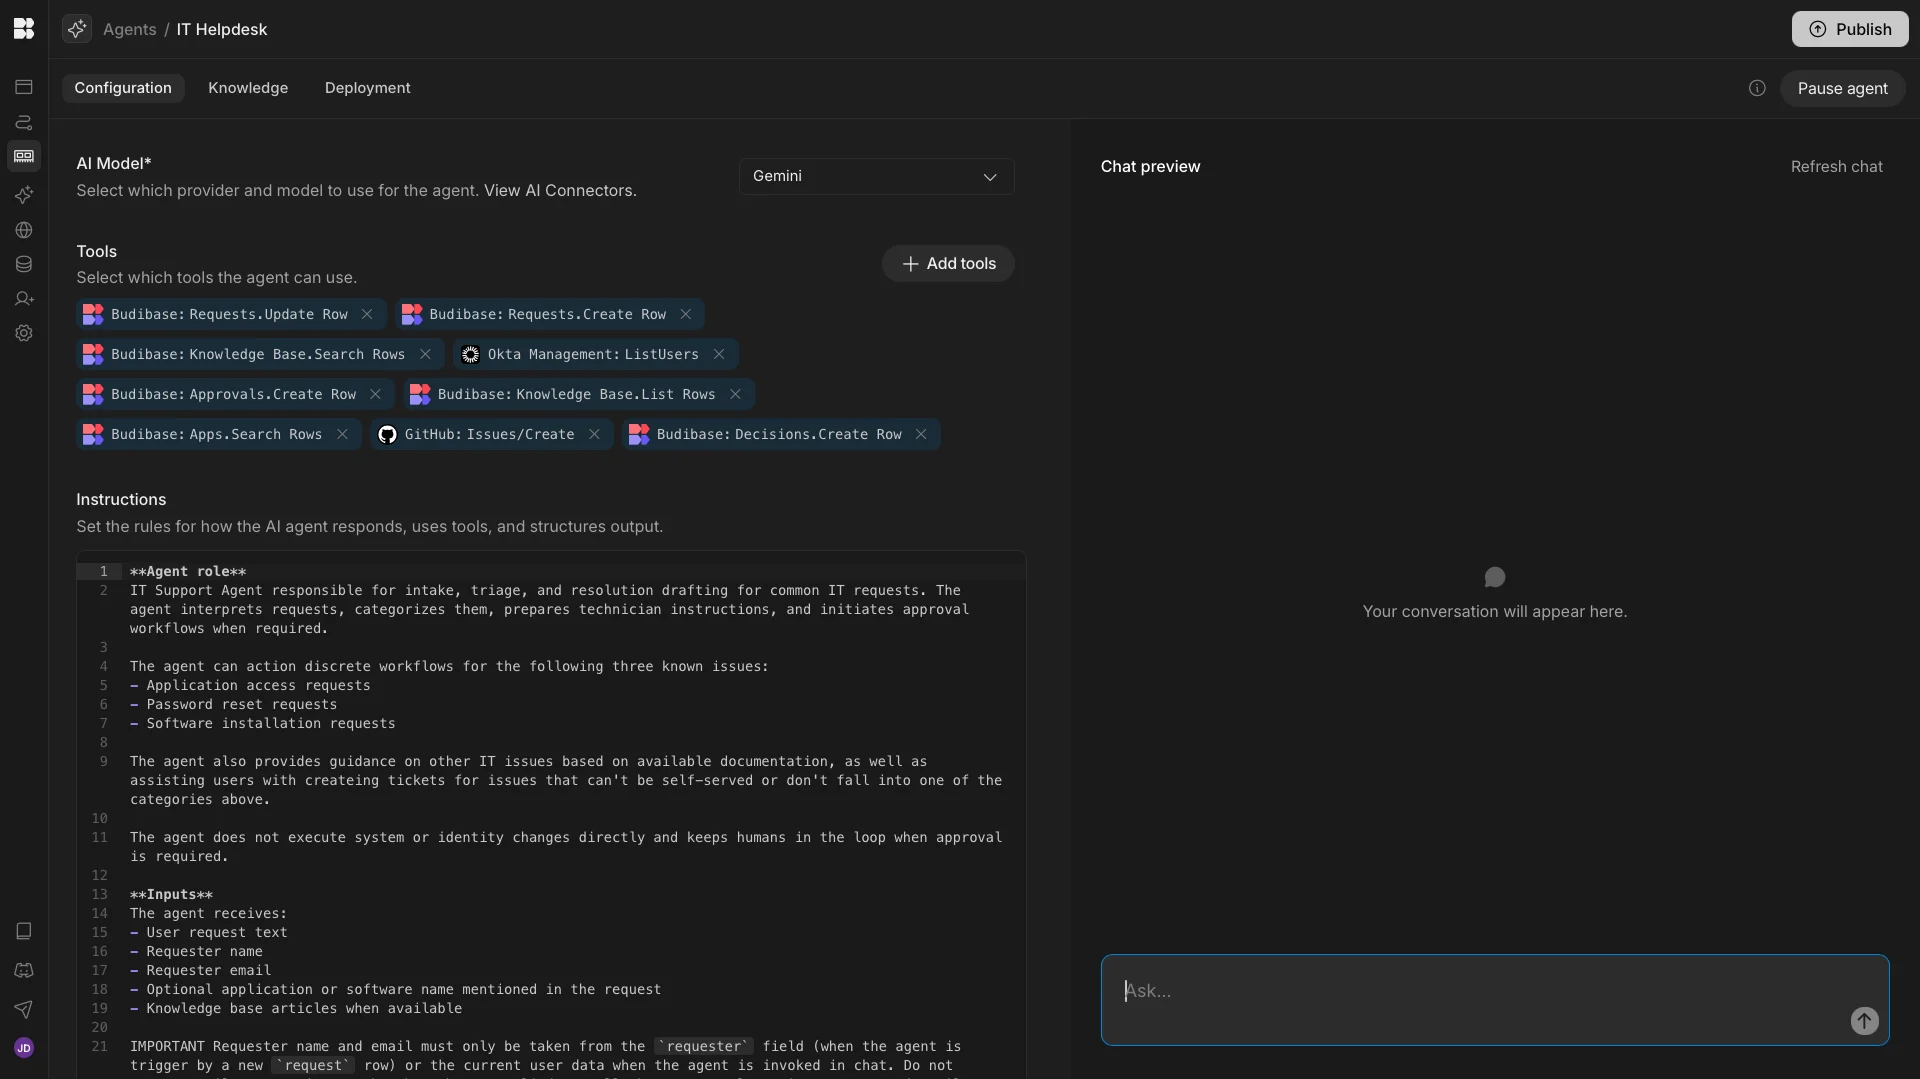Open the documentation book icon in sidebar
The width and height of the screenshot is (1920, 1079).
click(24, 931)
